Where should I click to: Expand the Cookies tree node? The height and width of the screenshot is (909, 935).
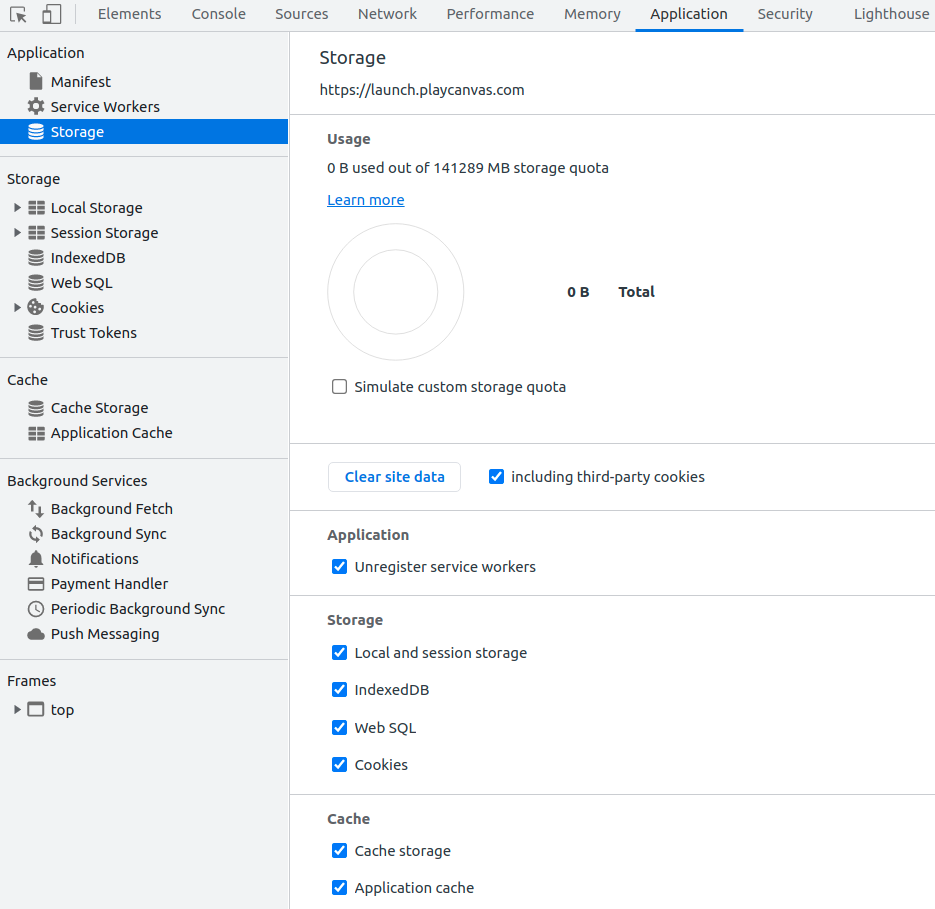(17, 308)
